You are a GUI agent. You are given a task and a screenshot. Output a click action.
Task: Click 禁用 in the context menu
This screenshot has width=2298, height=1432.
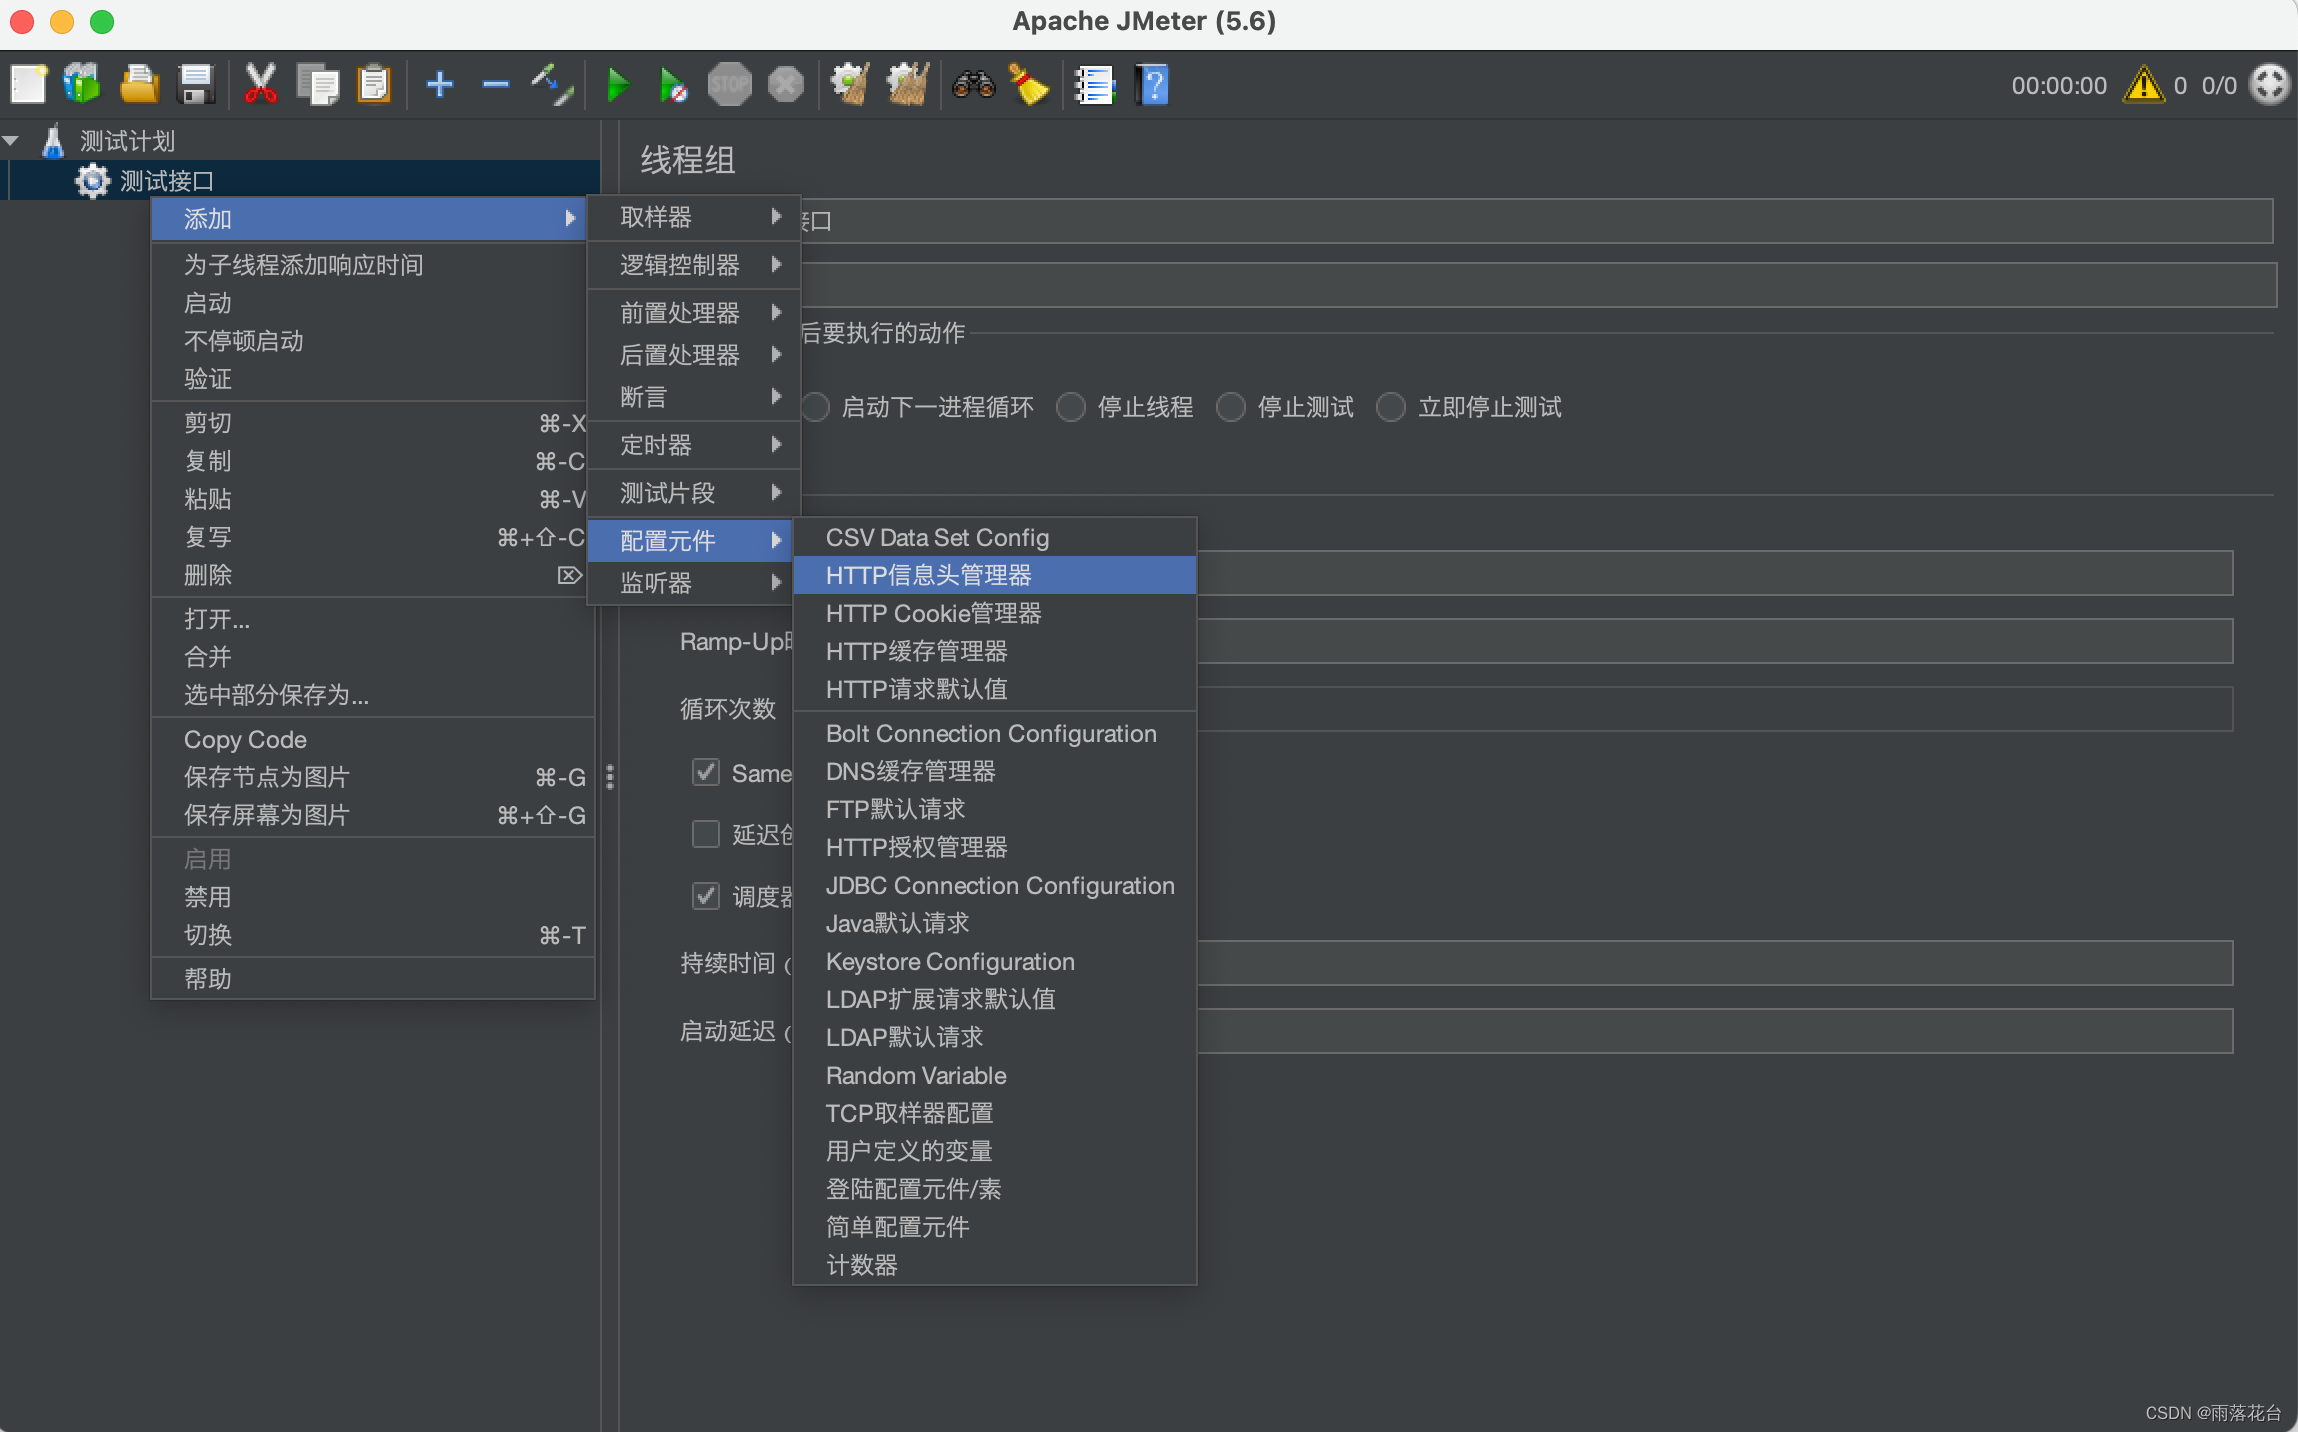(x=208, y=897)
